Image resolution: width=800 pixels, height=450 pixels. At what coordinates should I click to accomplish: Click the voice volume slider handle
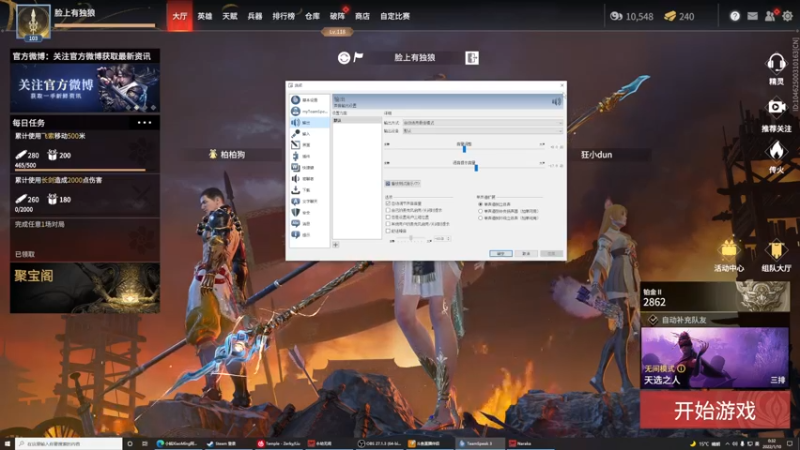[464, 149]
